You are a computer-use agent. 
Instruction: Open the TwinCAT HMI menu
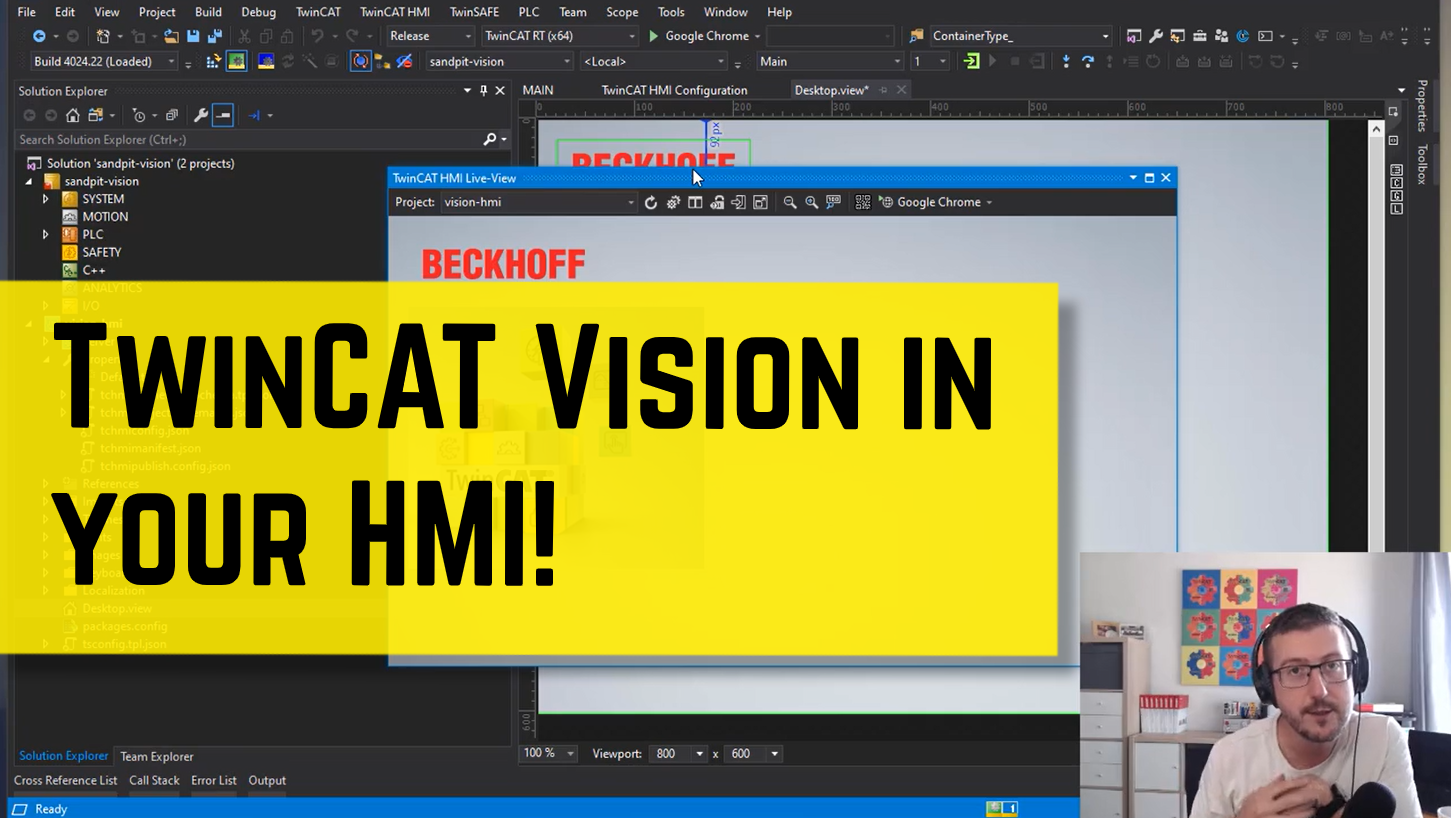(395, 12)
